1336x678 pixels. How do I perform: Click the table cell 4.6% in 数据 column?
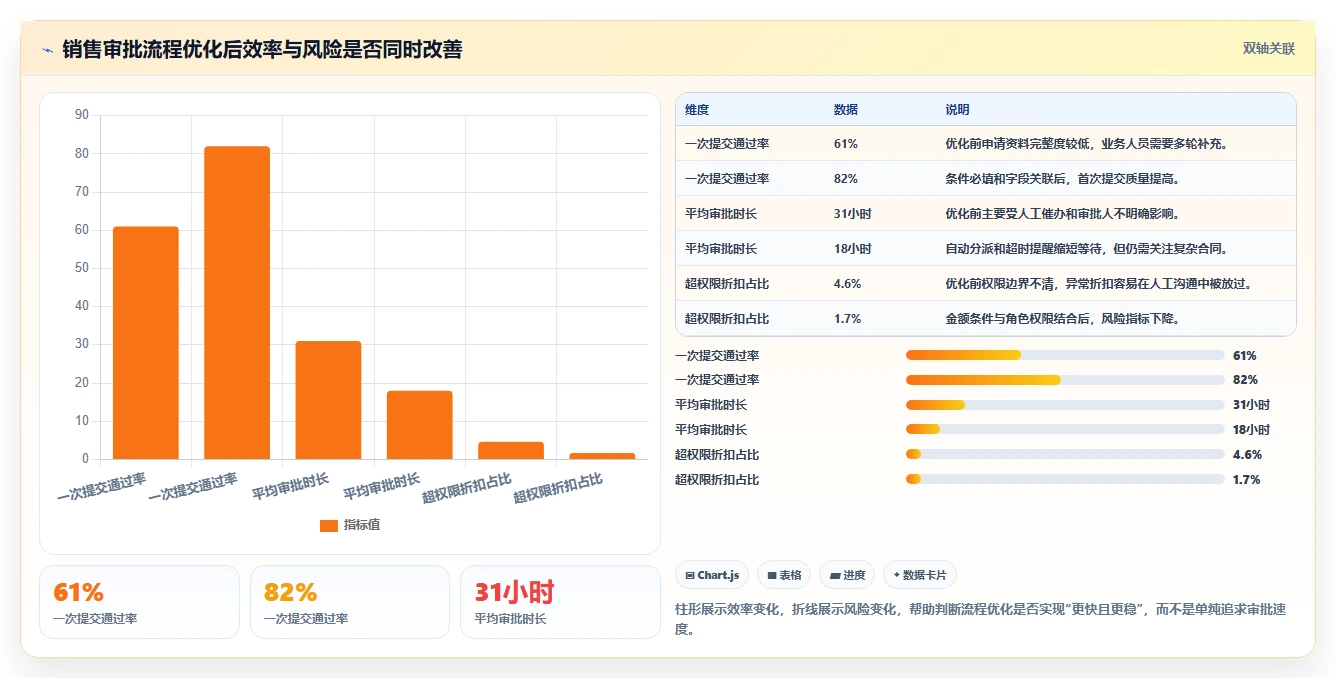coord(847,284)
